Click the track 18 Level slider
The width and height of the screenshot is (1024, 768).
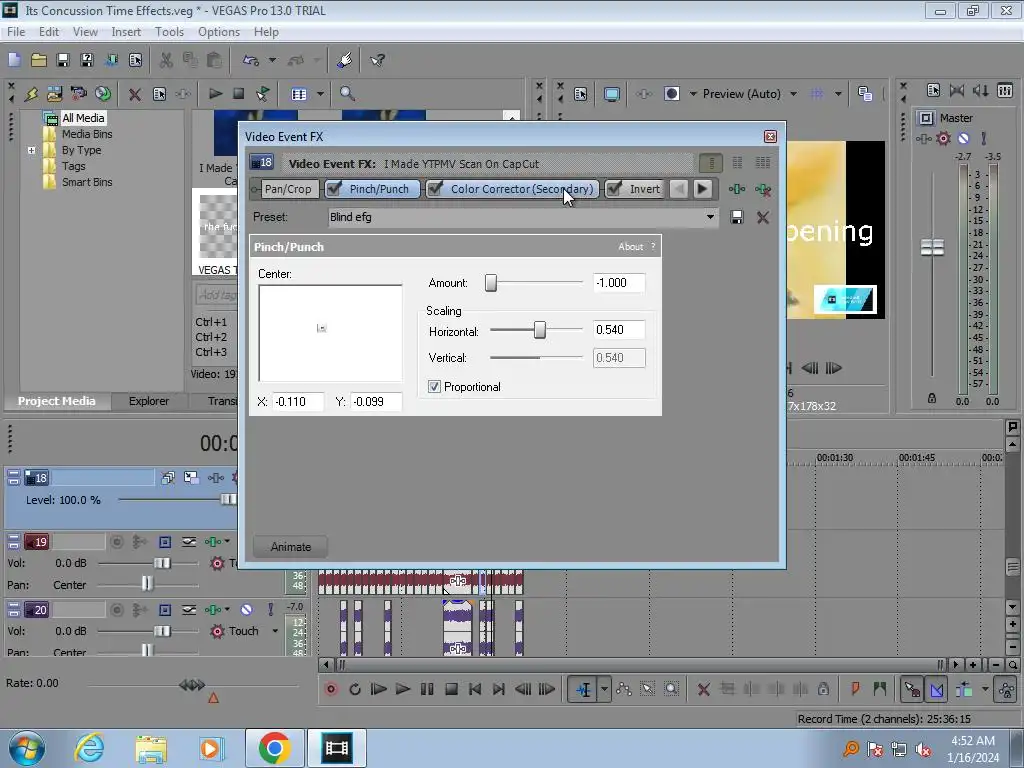click(x=228, y=500)
